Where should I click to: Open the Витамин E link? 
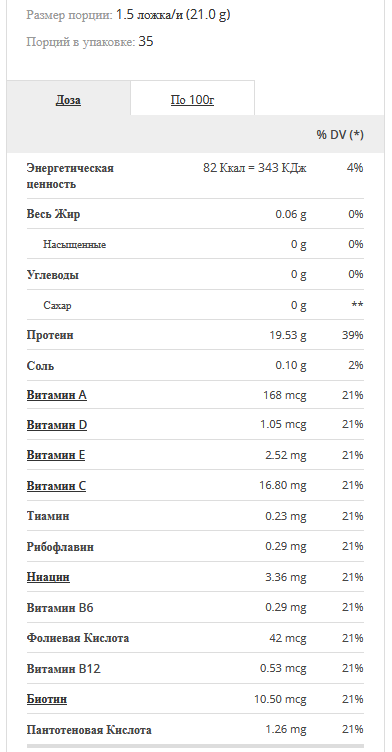pyautogui.click(x=56, y=455)
